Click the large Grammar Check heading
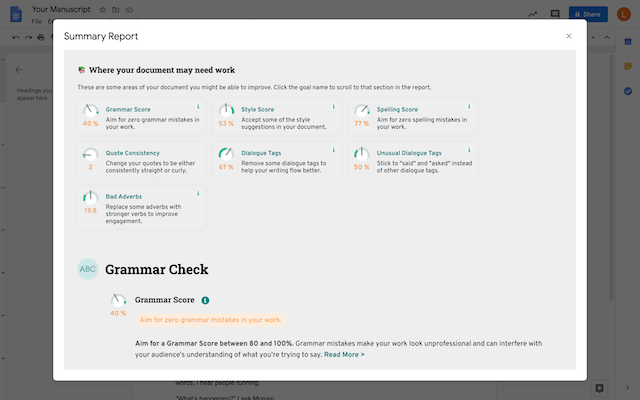 [157, 269]
